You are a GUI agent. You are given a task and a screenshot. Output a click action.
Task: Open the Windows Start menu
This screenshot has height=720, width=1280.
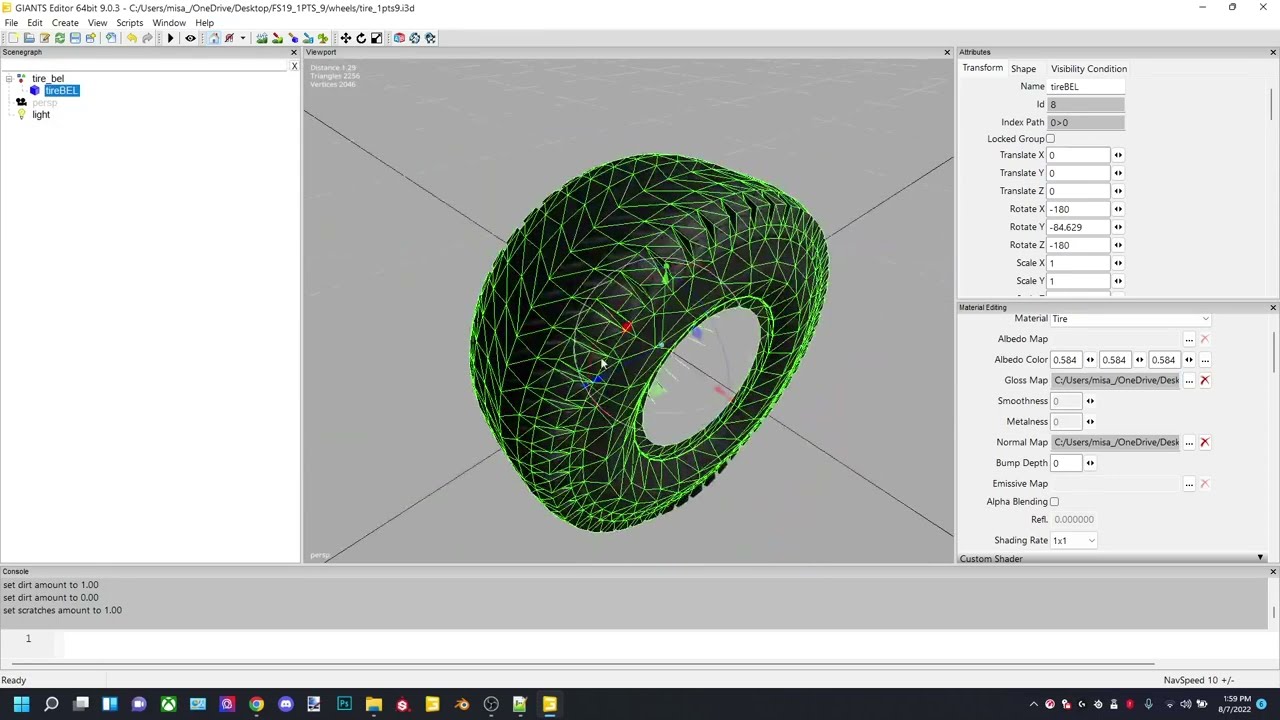[21, 704]
